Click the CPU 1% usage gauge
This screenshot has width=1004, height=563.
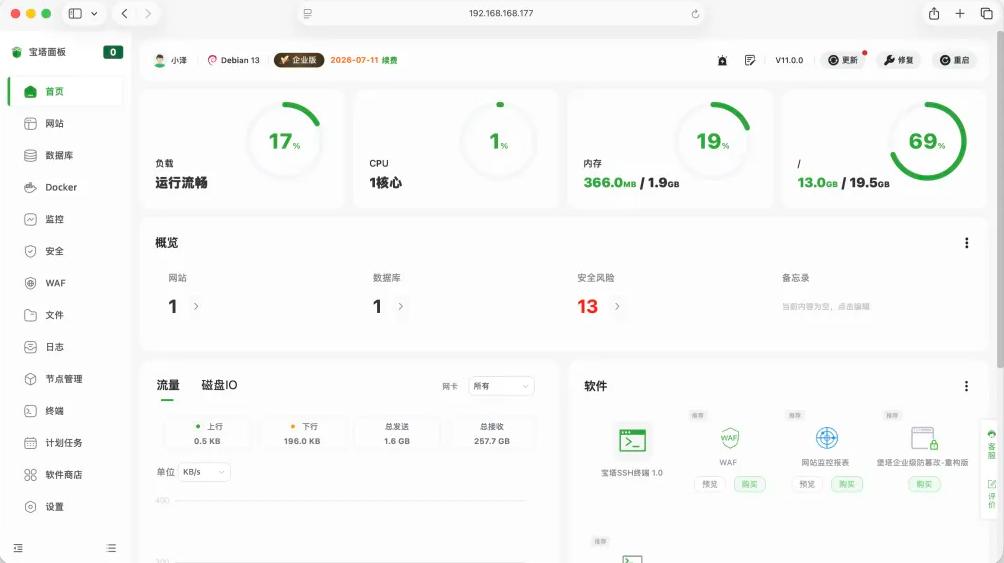(x=499, y=141)
